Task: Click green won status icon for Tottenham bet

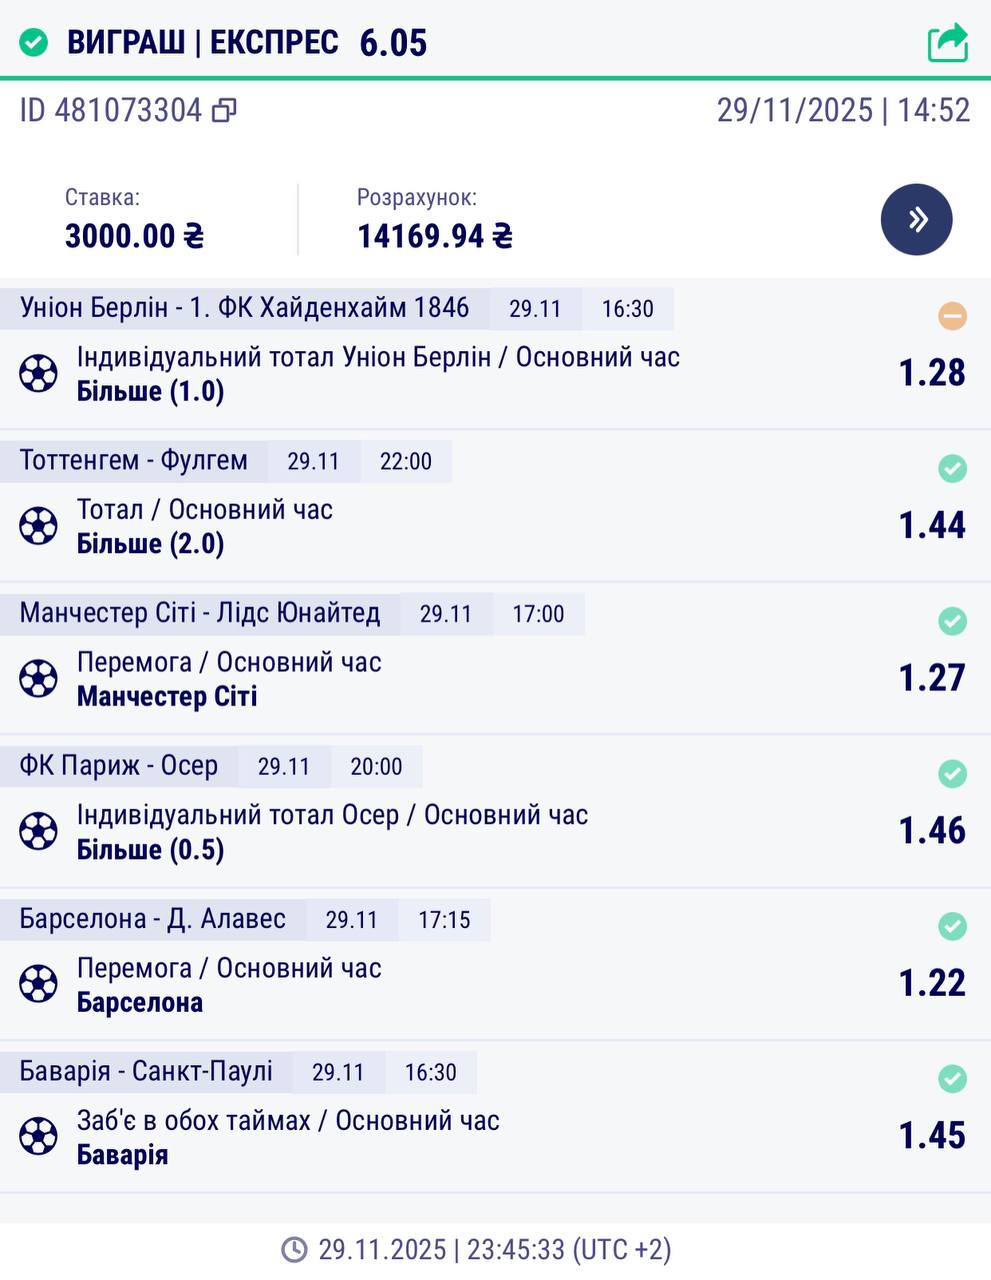Action: [x=952, y=468]
